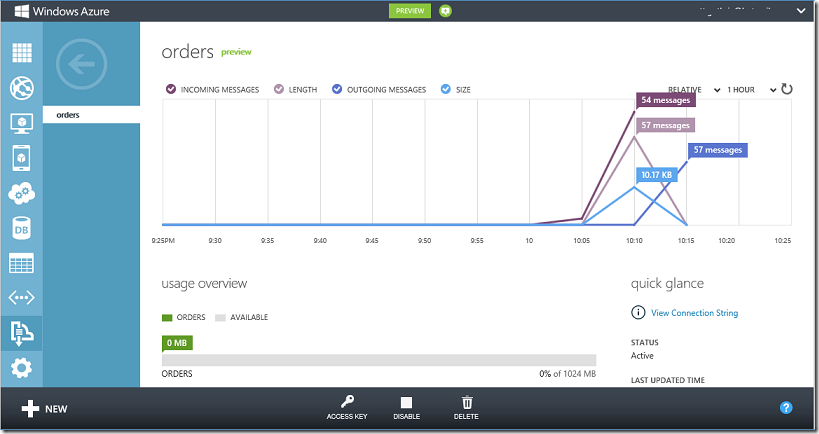
Task: Click the View Connection String info icon
Action: pos(638,312)
